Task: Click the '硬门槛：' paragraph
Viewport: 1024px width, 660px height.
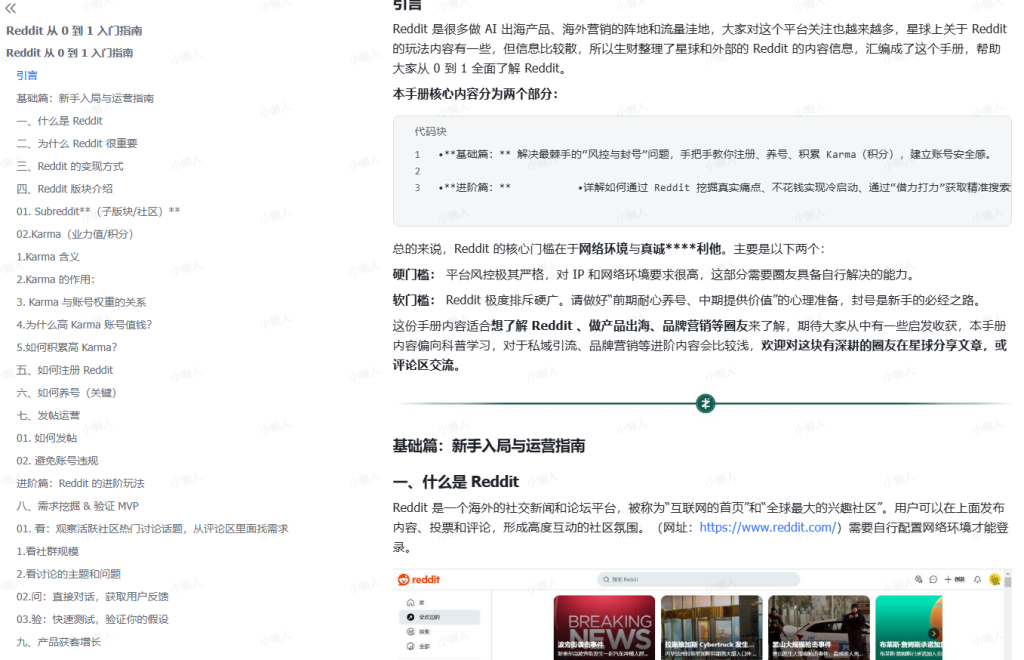Action: click(655, 275)
